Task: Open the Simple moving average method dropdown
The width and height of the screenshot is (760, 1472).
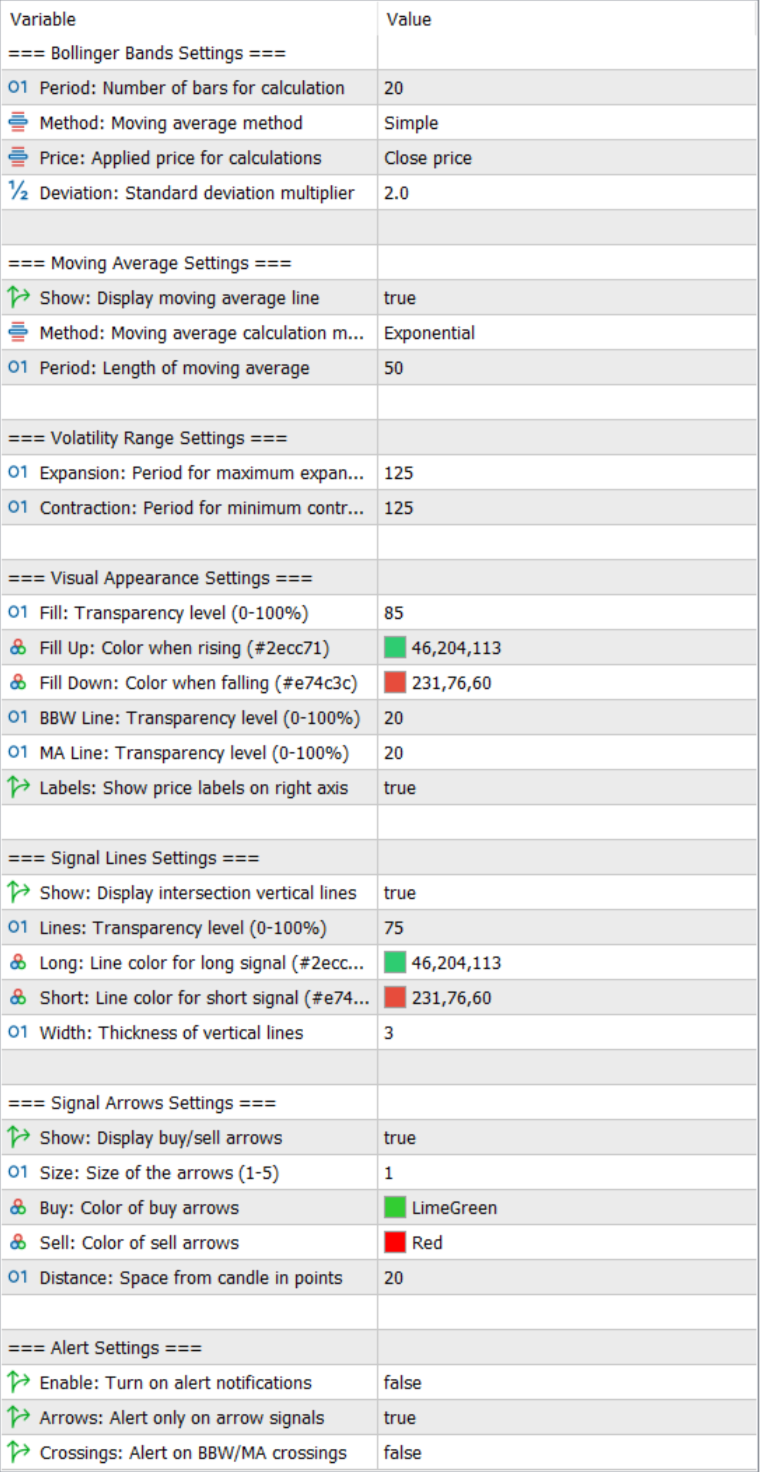Action: pos(567,123)
